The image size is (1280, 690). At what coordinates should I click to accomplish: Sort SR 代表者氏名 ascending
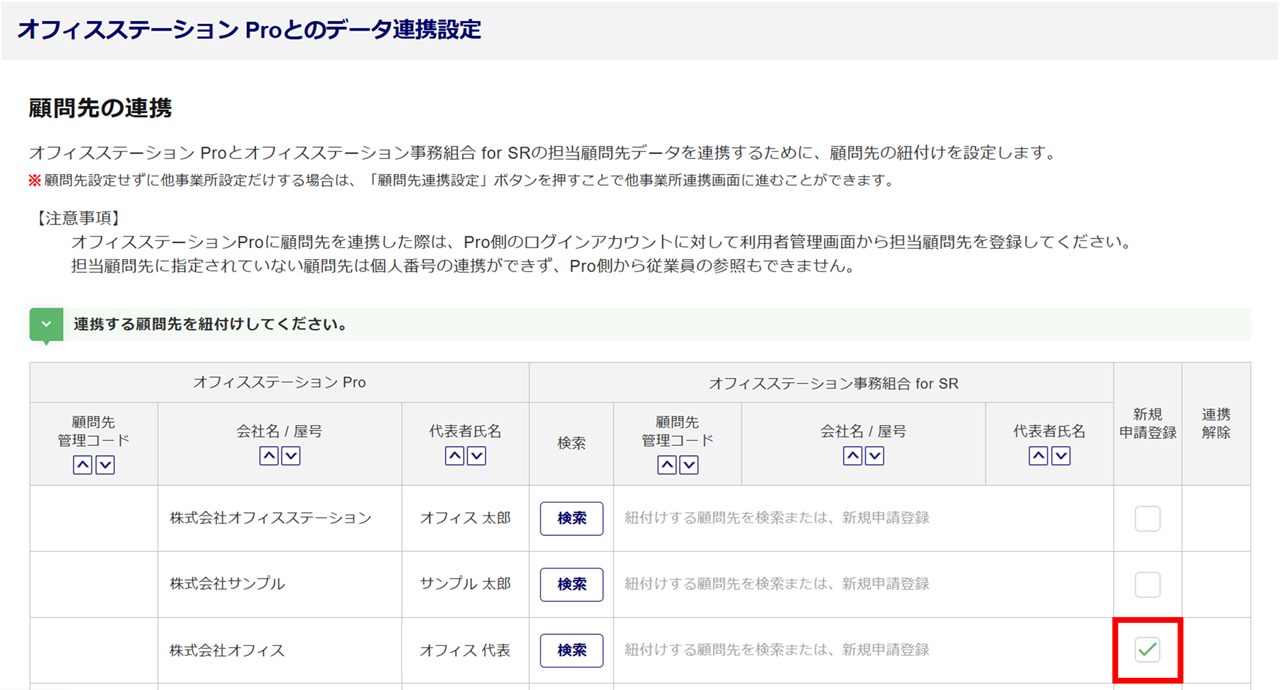(1038, 456)
